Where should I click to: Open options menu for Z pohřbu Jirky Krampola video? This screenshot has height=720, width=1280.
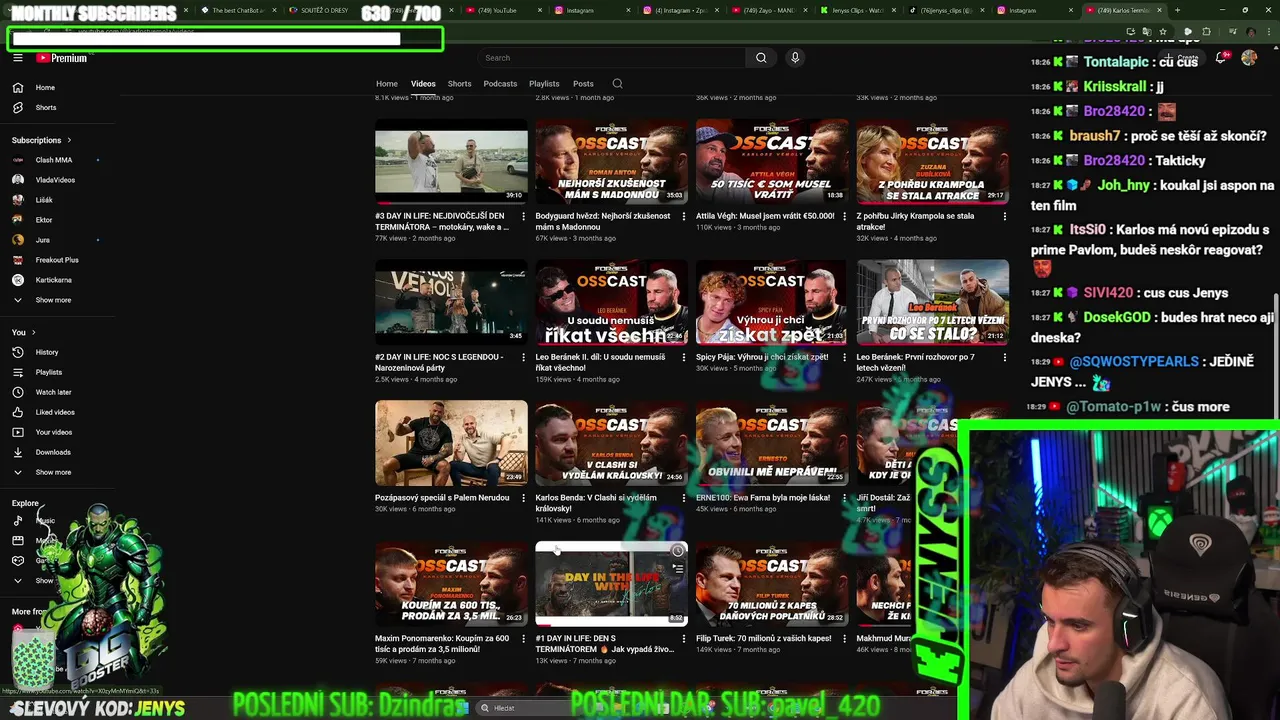(x=1005, y=216)
